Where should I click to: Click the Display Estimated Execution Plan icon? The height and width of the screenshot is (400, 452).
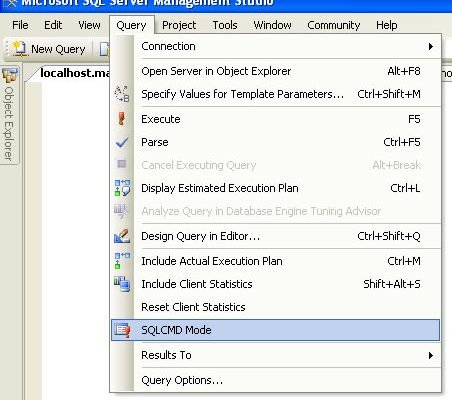tap(122, 188)
